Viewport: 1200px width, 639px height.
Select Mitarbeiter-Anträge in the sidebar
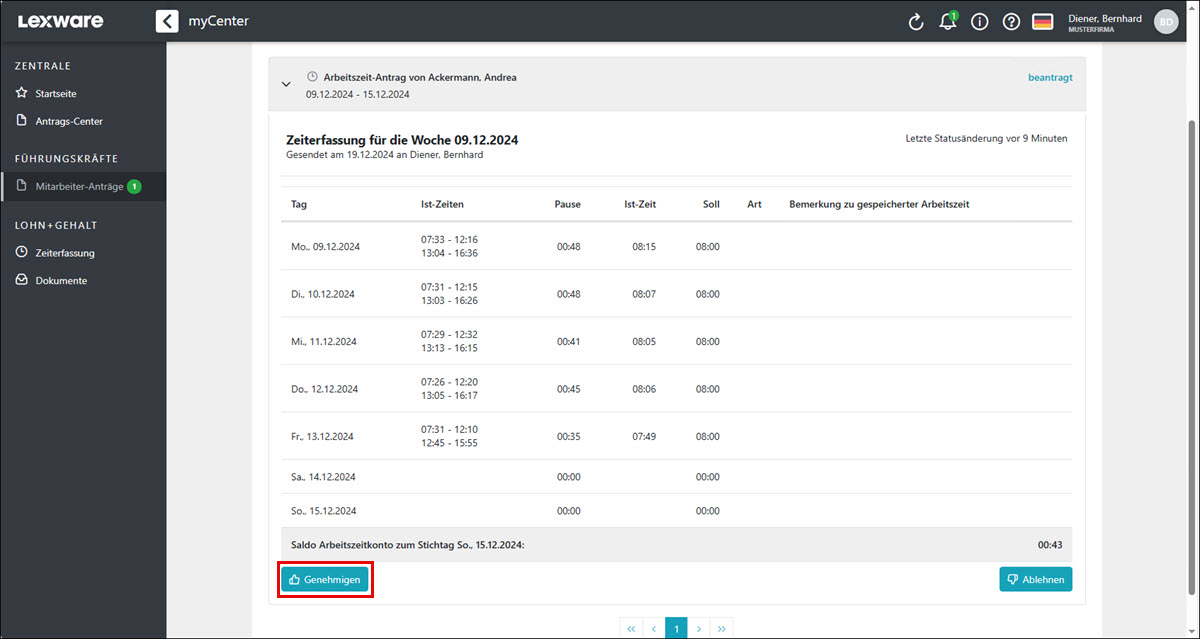(83, 186)
